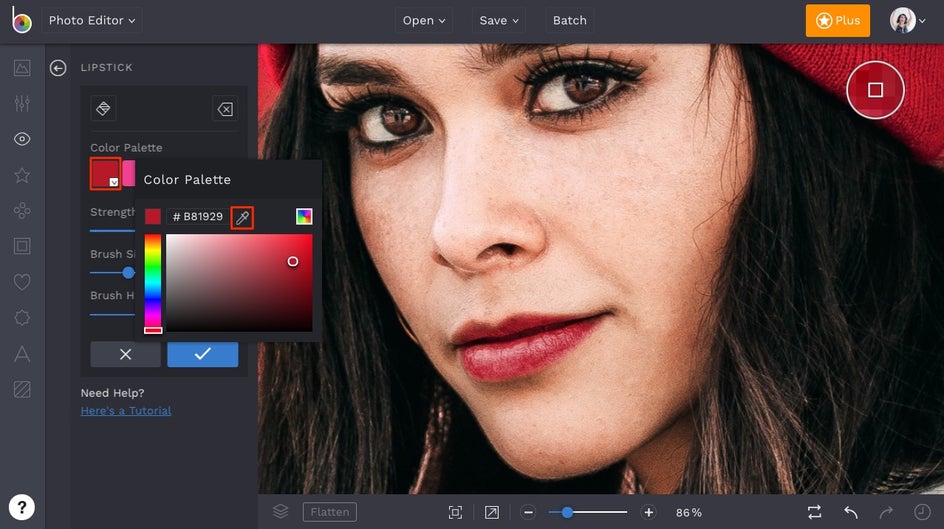Fit image to screen icon
This screenshot has width=944, height=529.
[x=456, y=512]
